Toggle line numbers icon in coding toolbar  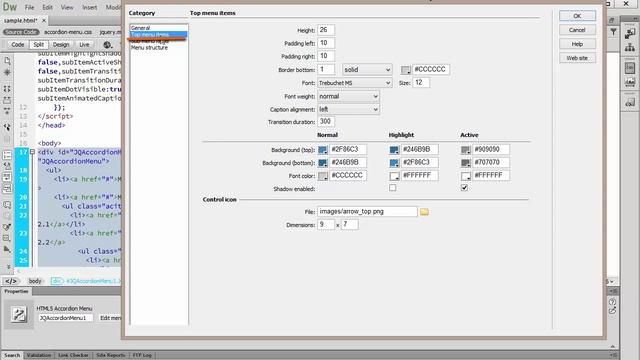pos(7,155)
